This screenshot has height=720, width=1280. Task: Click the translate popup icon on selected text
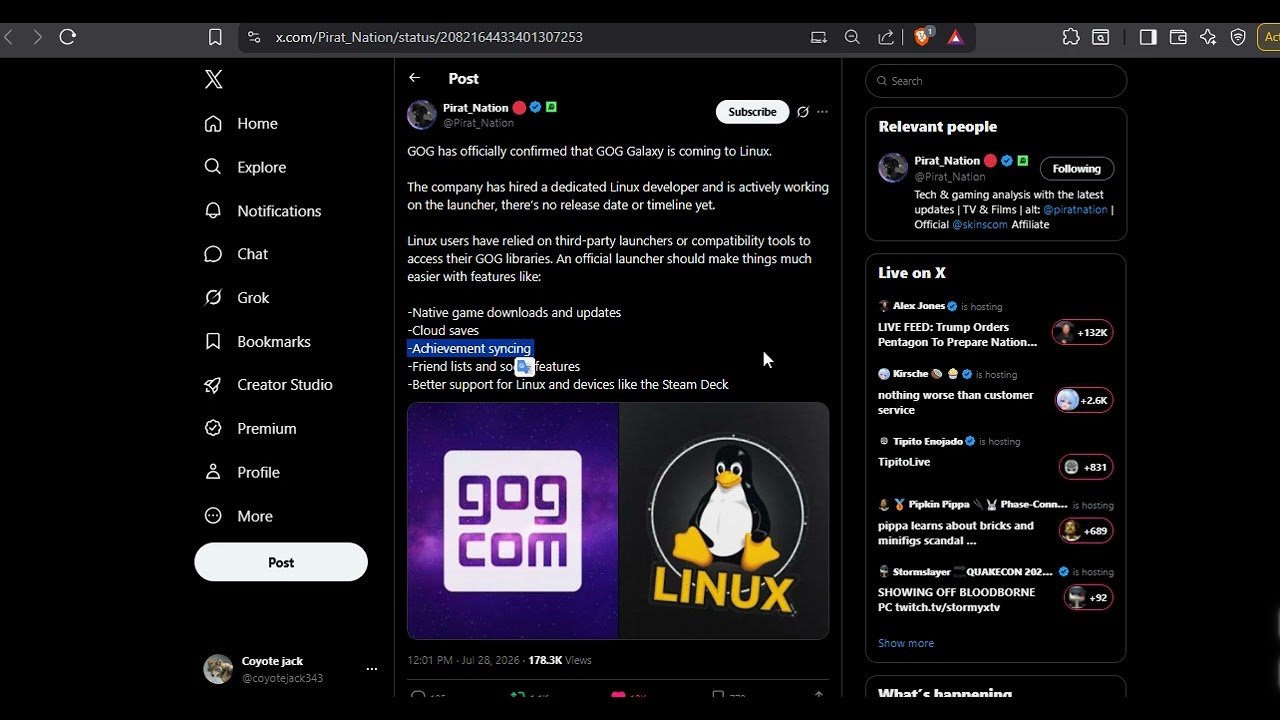(524, 367)
